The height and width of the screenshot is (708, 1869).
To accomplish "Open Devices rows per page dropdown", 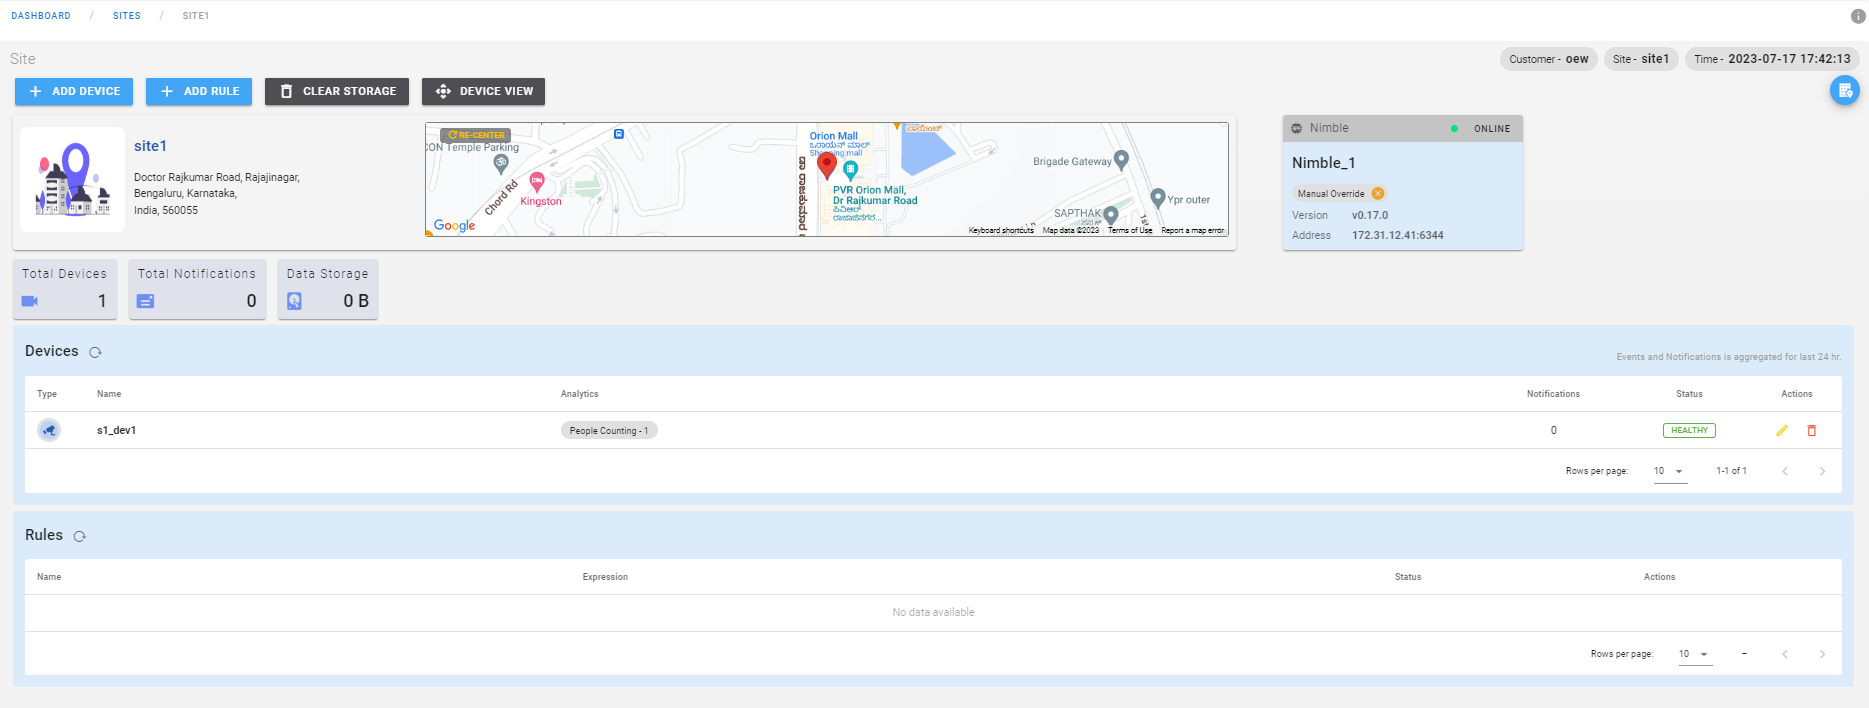I will tap(1669, 471).
